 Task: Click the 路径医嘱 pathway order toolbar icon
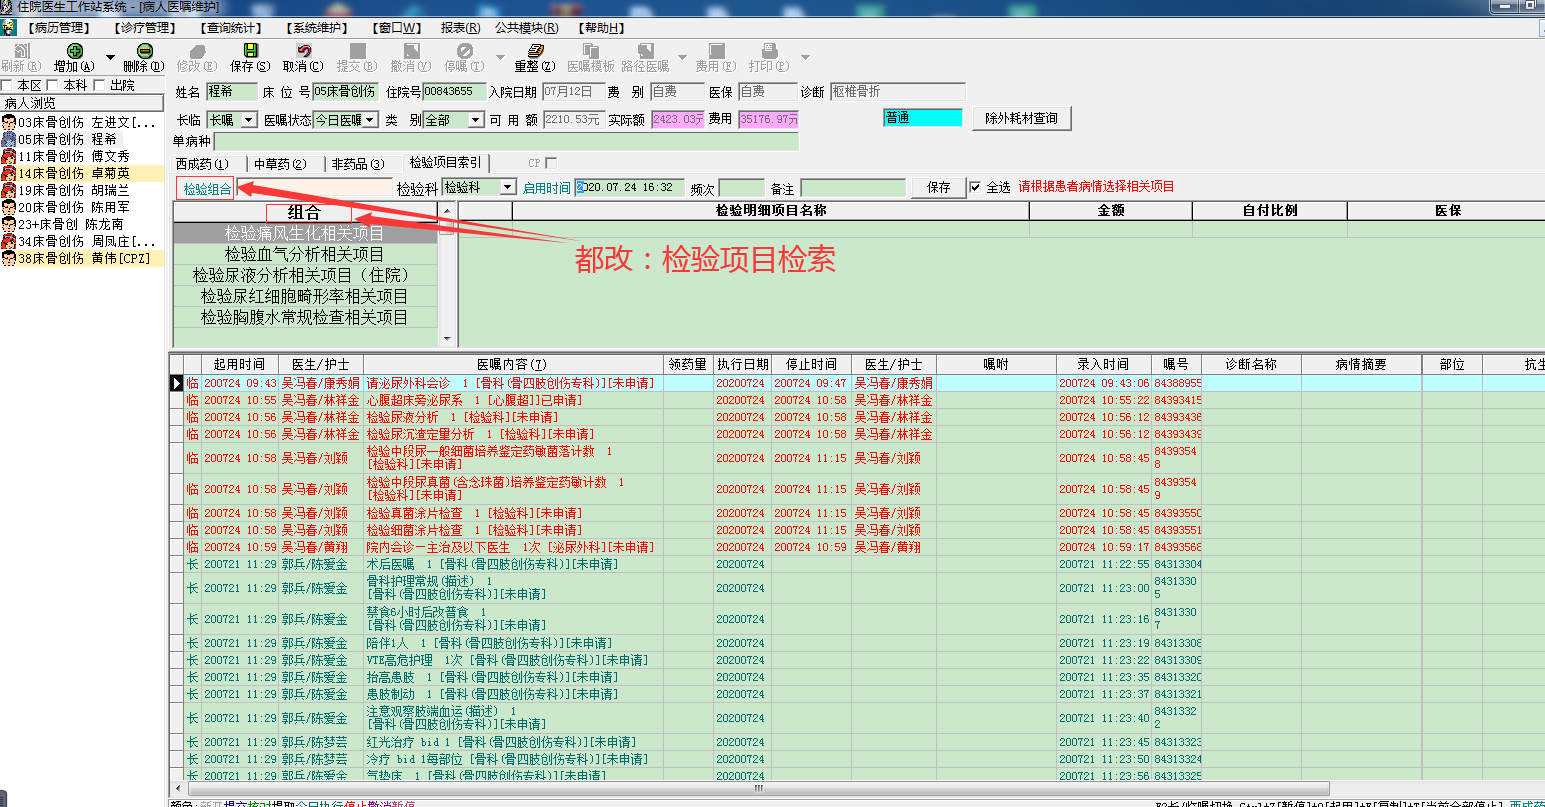click(646, 51)
